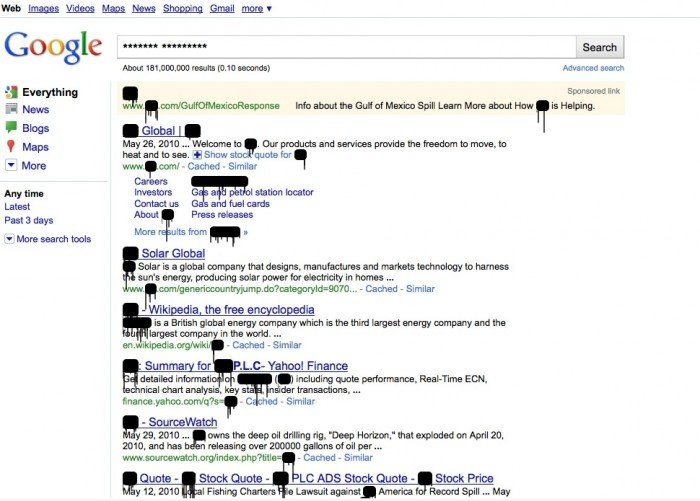The image size is (700, 501).
Task: Open Videos in top navigation
Action: pyautogui.click(x=80, y=8)
